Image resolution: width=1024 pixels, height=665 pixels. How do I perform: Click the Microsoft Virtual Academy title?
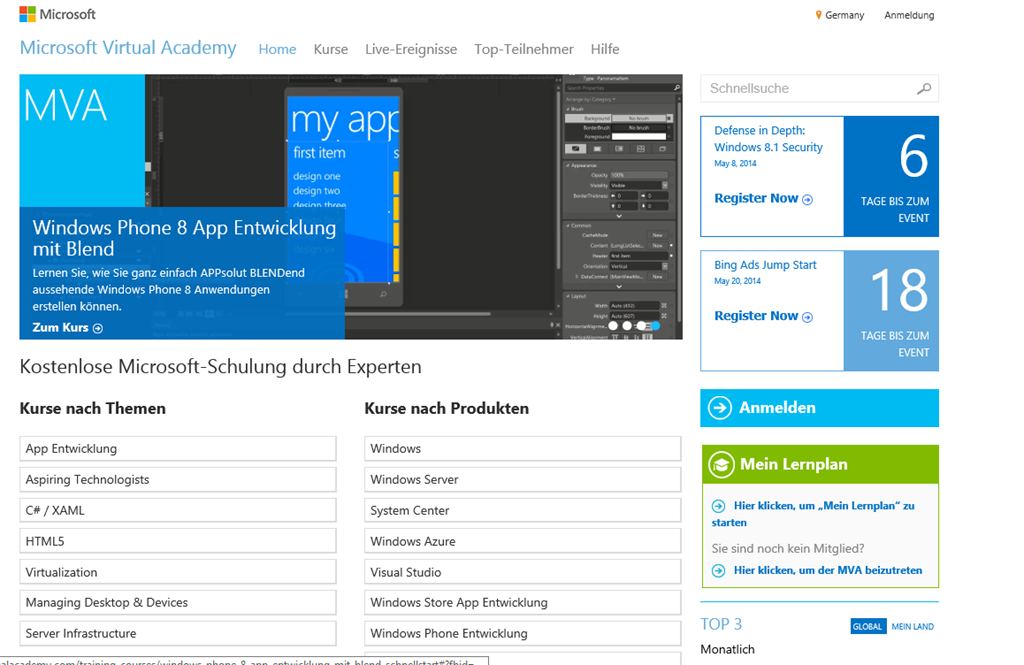point(128,48)
